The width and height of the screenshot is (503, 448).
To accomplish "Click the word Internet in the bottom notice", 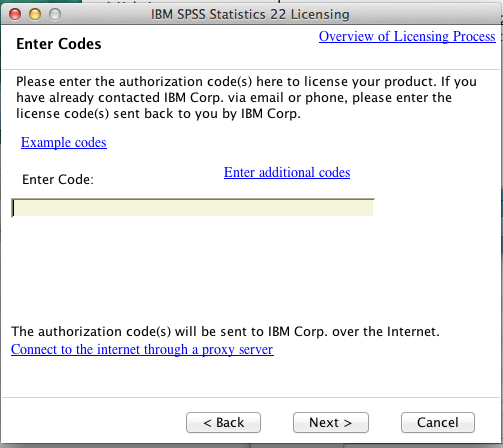I will click(x=412, y=332).
